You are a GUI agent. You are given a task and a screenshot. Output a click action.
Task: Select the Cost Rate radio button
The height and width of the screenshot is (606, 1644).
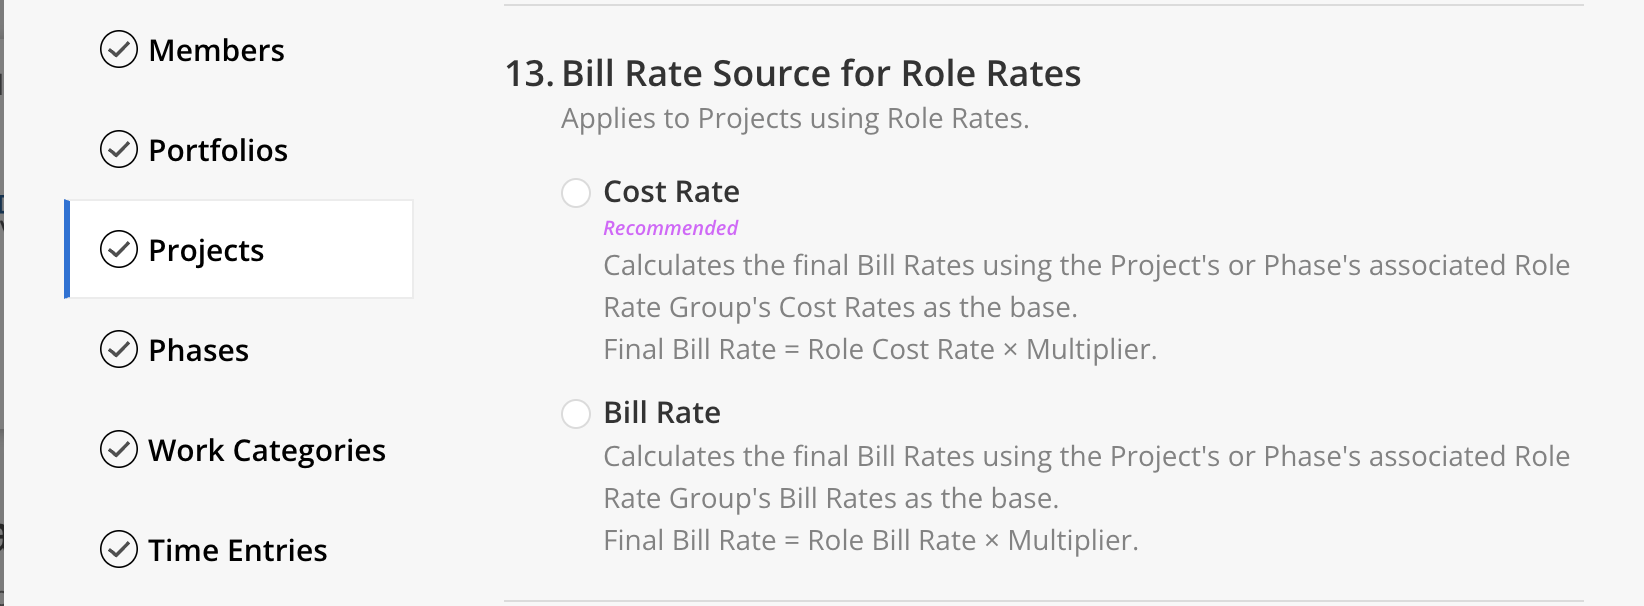pos(576,193)
